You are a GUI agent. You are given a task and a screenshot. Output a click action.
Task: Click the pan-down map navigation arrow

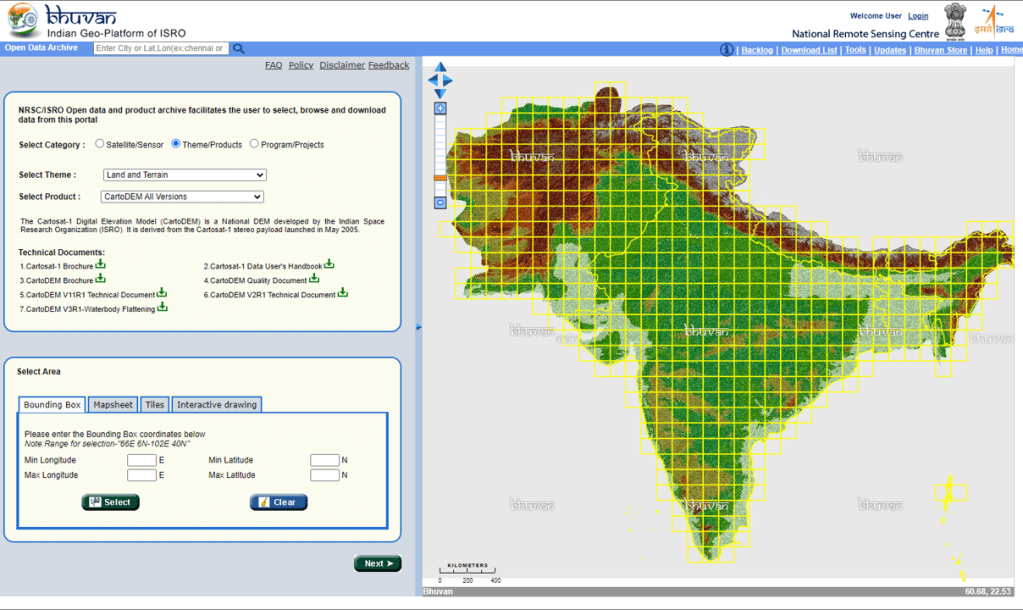point(439,92)
